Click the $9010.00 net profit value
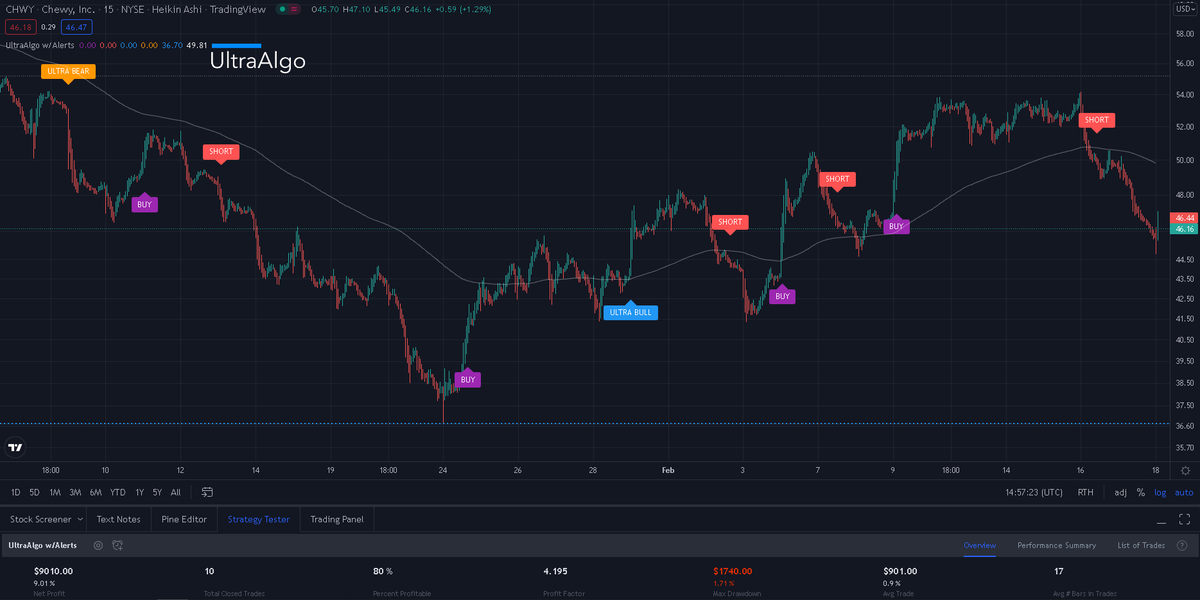The width and height of the screenshot is (1200, 600). [53, 572]
